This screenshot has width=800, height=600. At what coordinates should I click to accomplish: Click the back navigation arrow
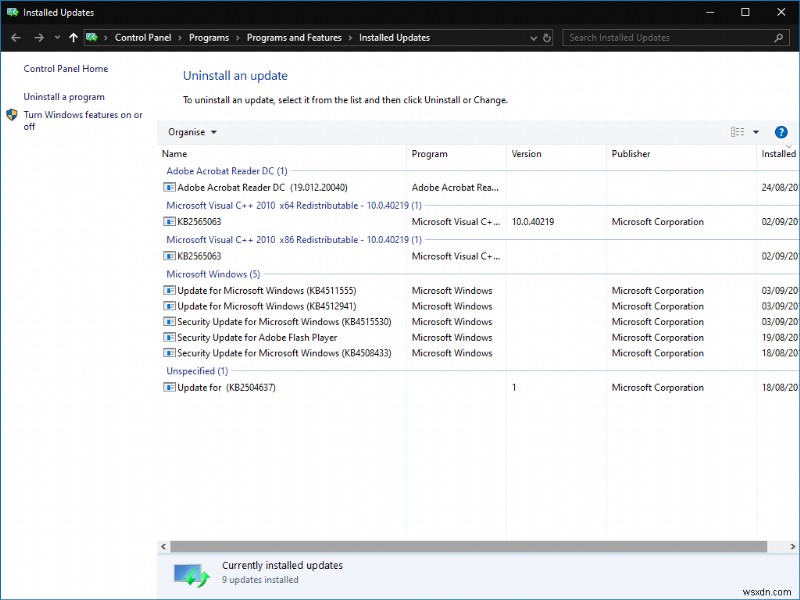point(16,37)
